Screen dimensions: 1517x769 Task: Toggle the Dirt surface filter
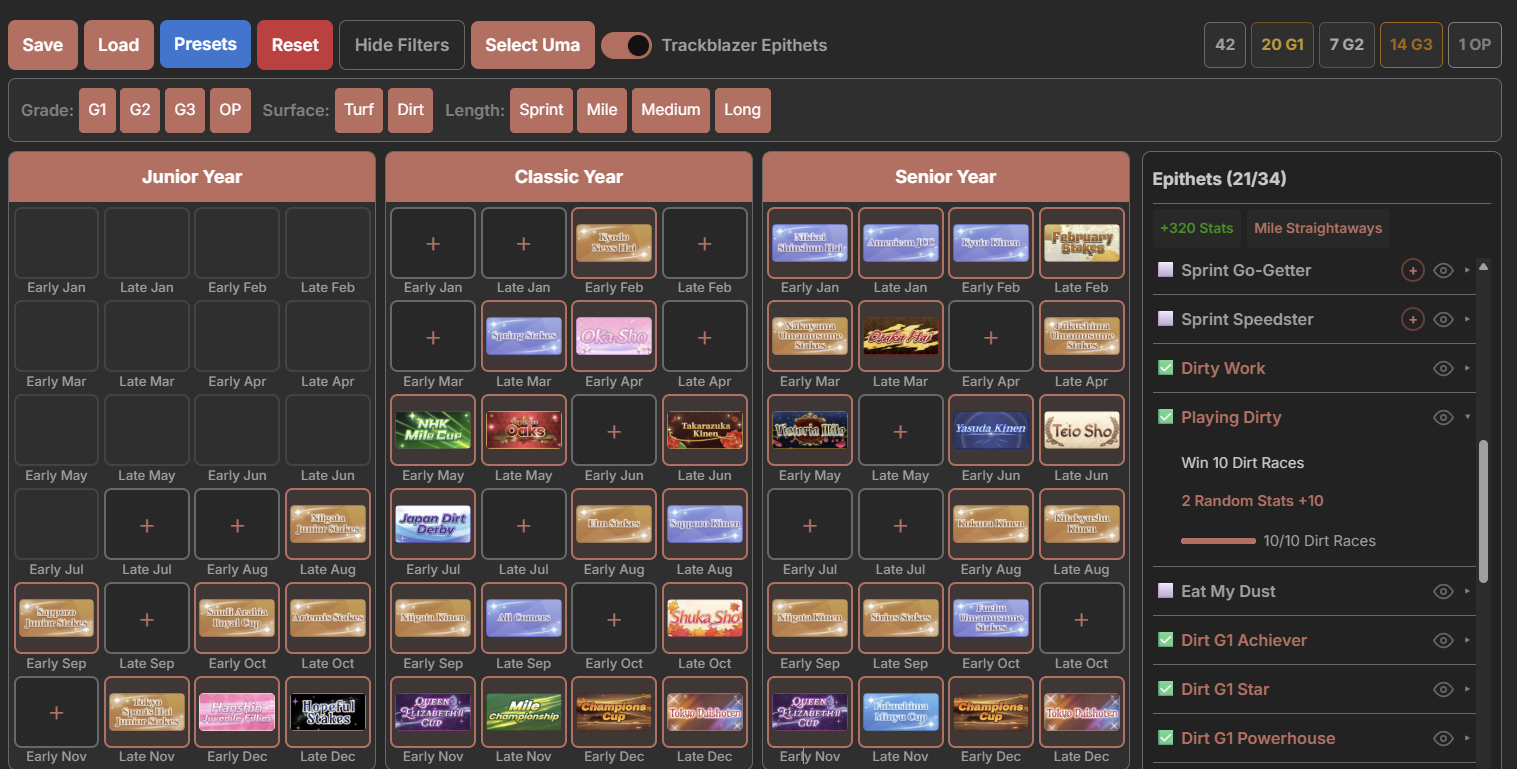click(x=410, y=110)
